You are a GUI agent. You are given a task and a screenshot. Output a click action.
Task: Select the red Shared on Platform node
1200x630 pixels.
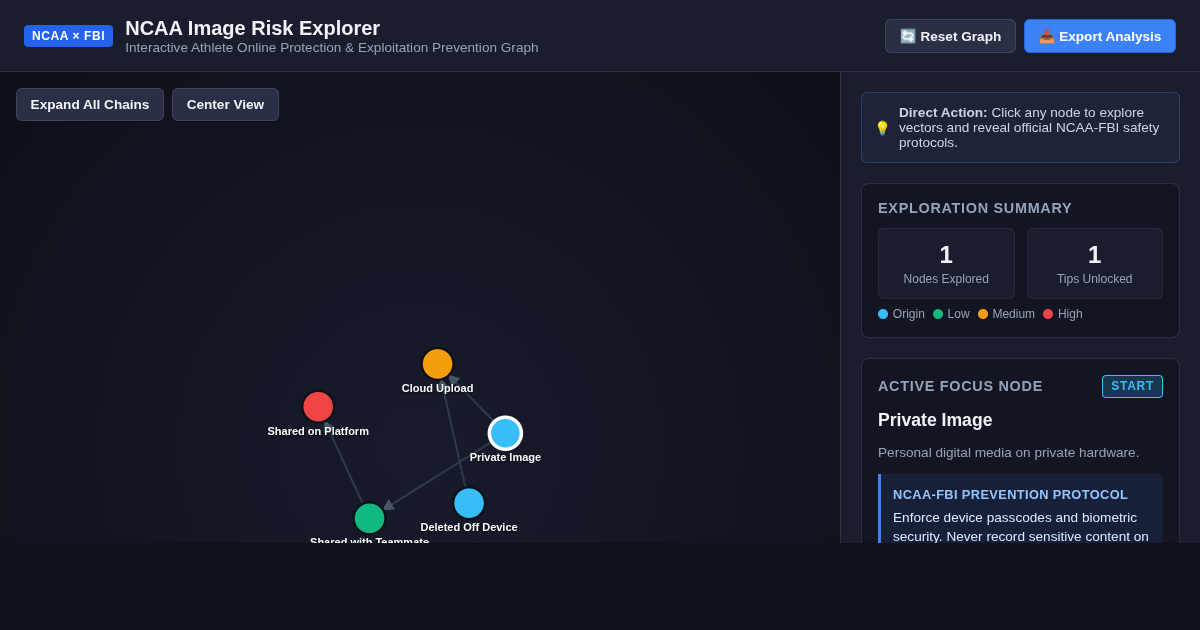tap(318, 407)
